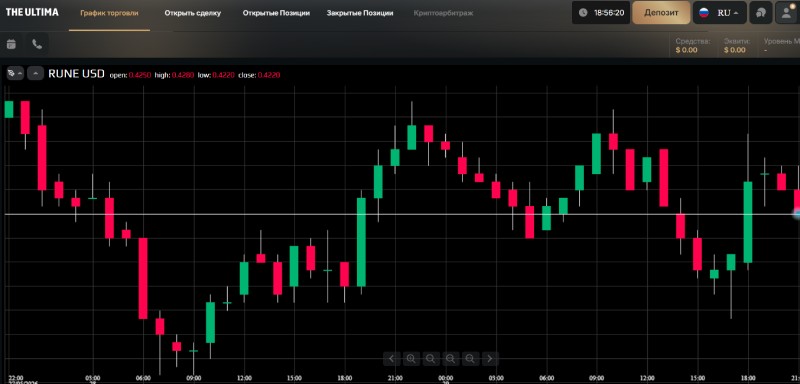800x384 pixels.
Task: Click the low value 0.4220
Action: 223,75
